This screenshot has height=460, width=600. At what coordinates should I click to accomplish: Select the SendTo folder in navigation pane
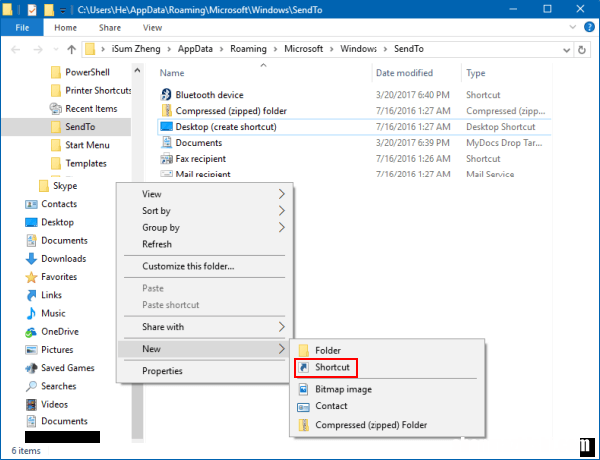click(x=67, y=127)
